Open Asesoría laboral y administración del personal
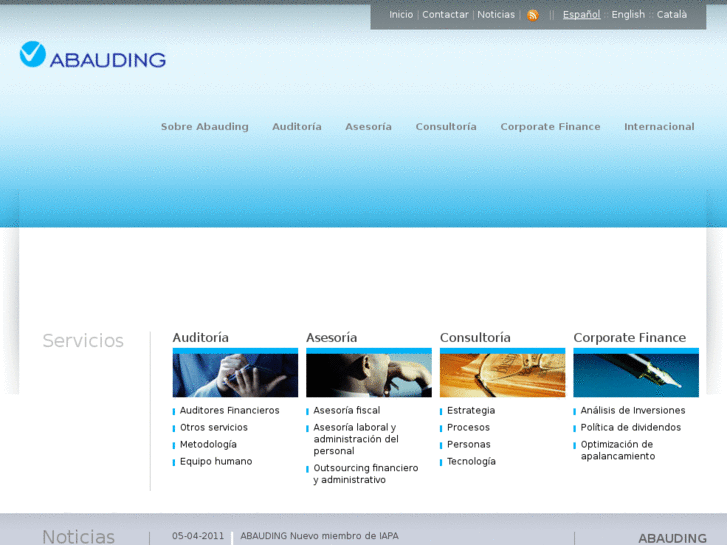This screenshot has height=545, width=727. click(356, 439)
